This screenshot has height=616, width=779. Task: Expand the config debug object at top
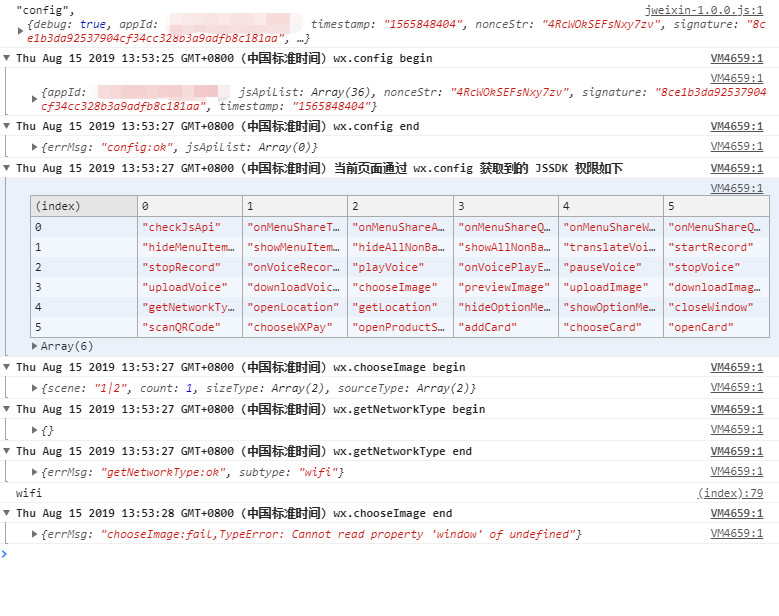pyautogui.click(x=20, y=31)
